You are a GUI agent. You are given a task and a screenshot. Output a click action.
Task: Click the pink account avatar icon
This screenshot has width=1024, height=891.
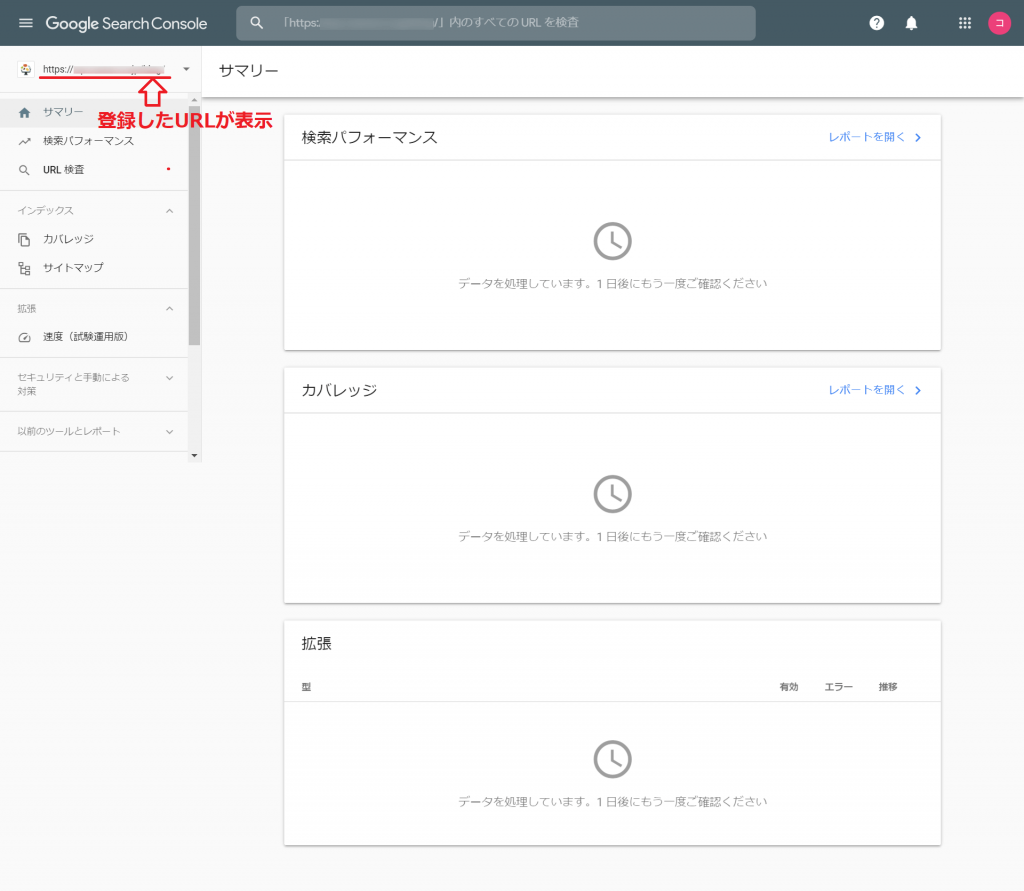(999, 23)
